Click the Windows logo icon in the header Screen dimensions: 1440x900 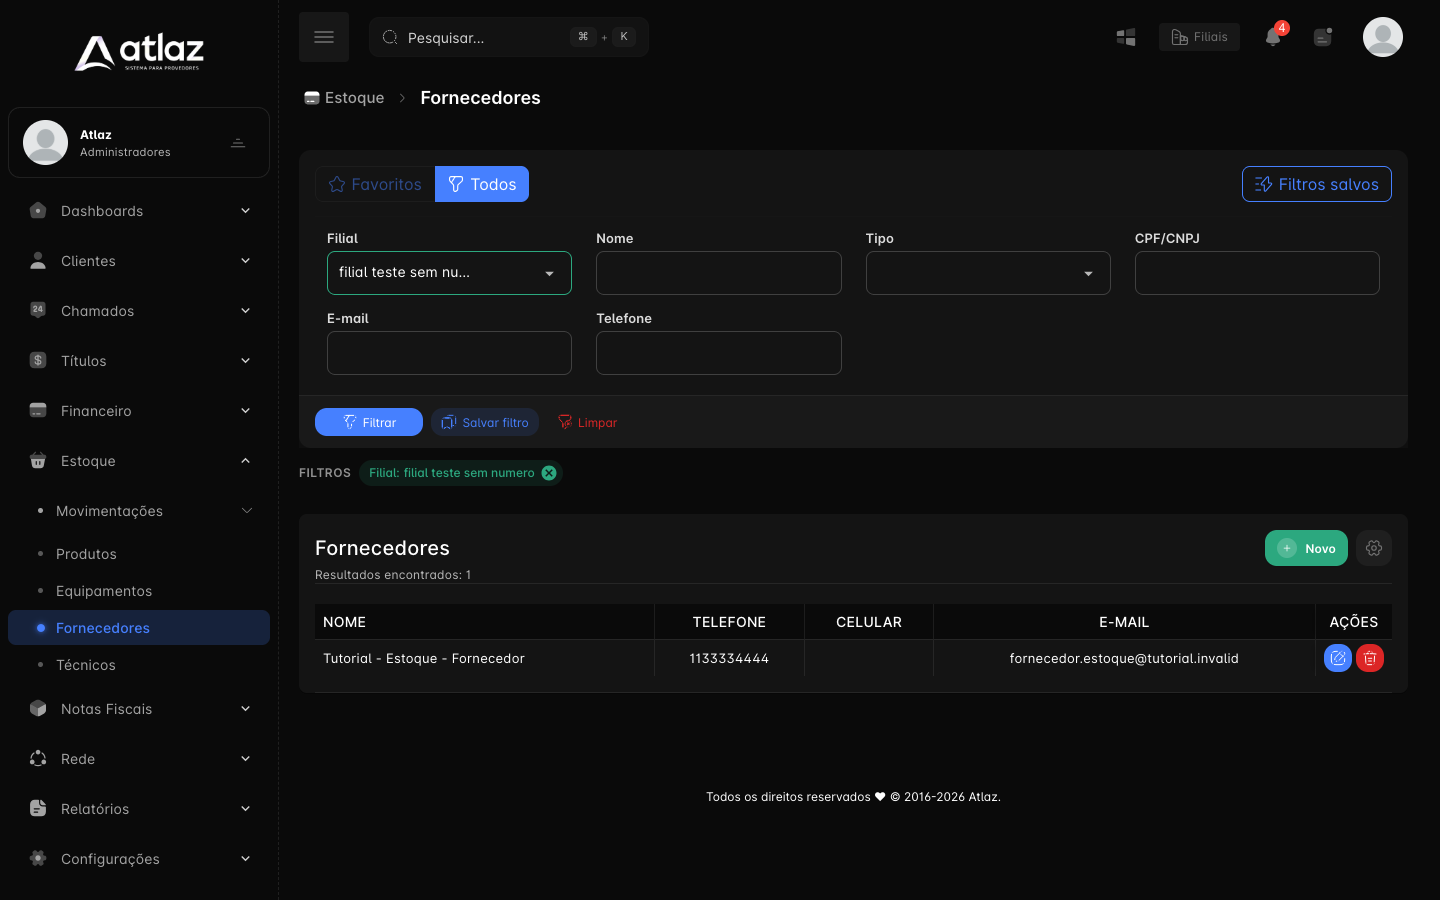pyautogui.click(x=1126, y=37)
